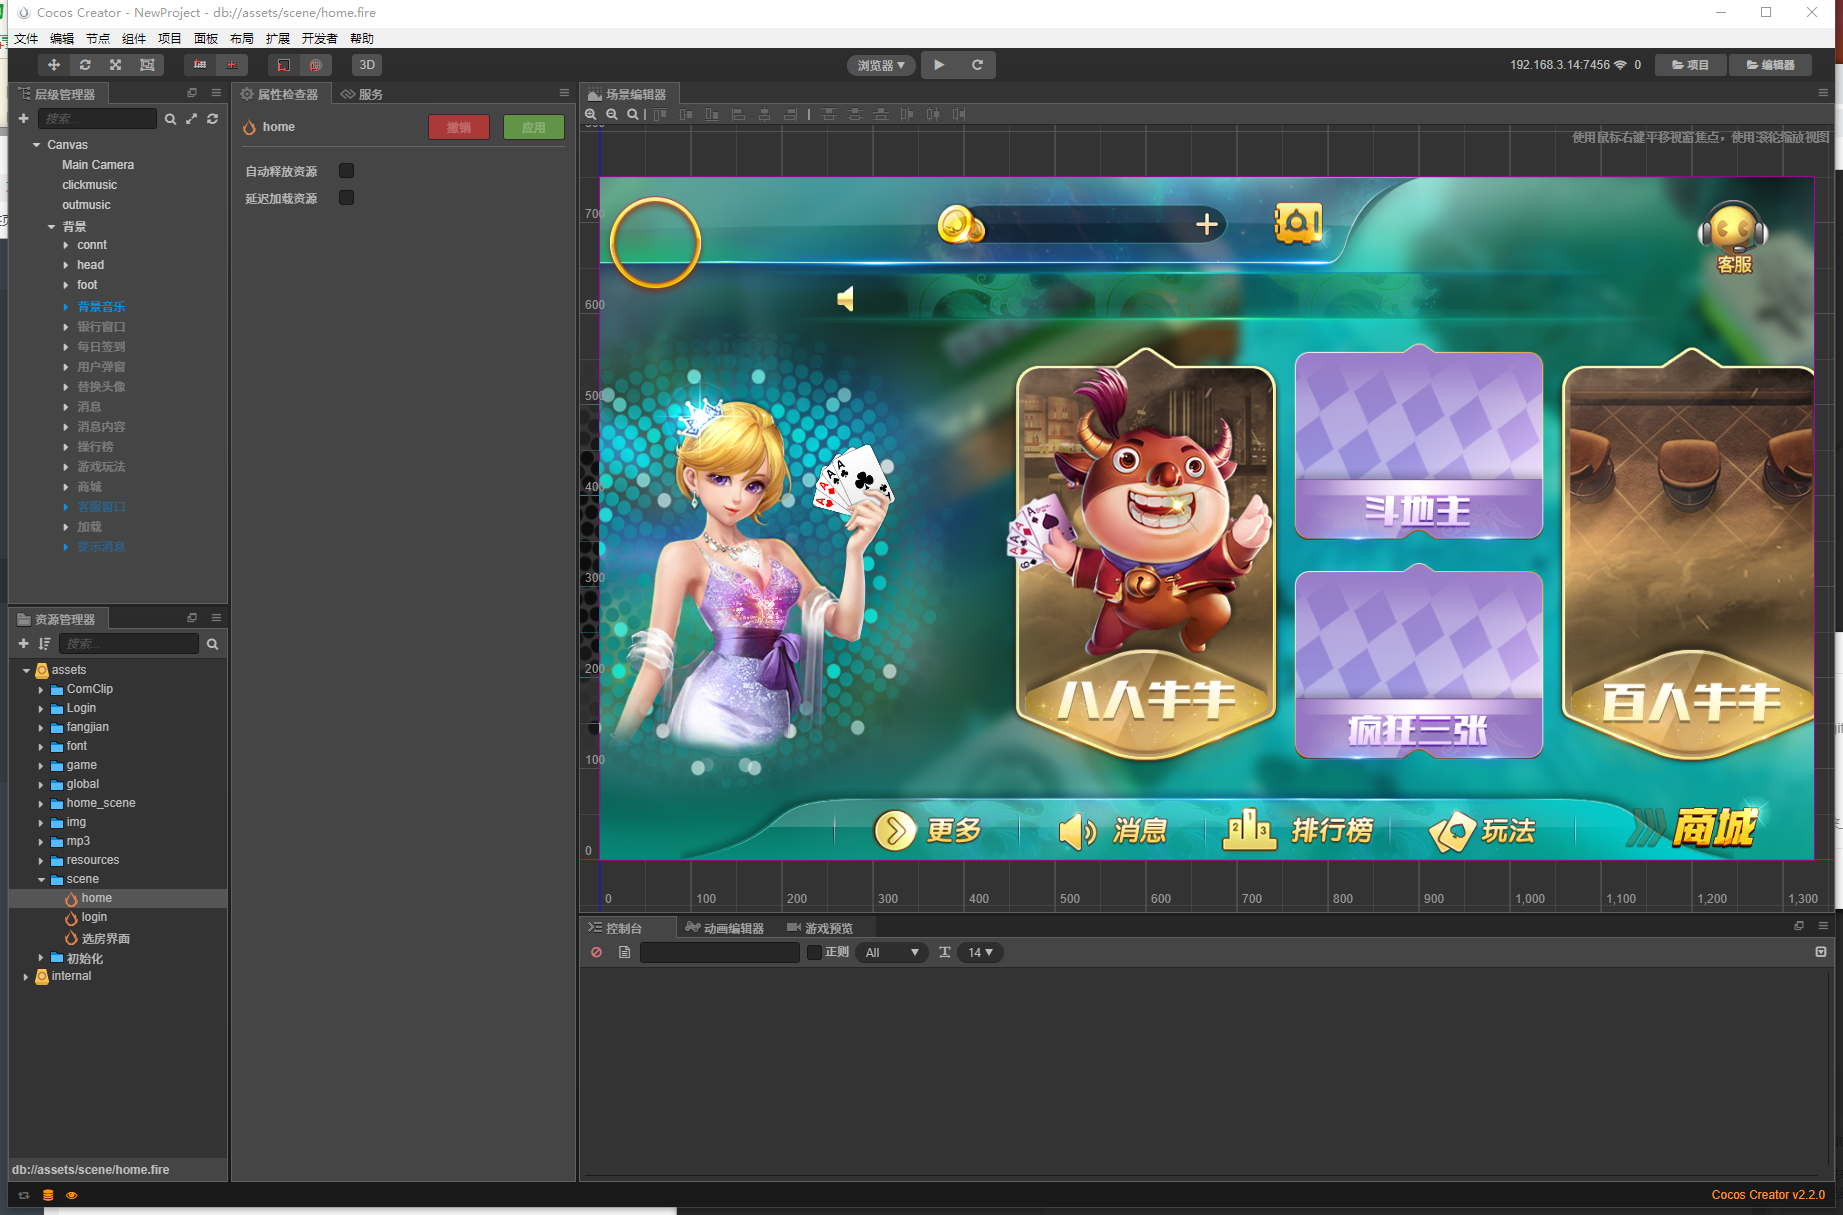The height and width of the screenshot is (1215, 1843).
Task: Select the login scene asset
Action: (x=94, y=917)
